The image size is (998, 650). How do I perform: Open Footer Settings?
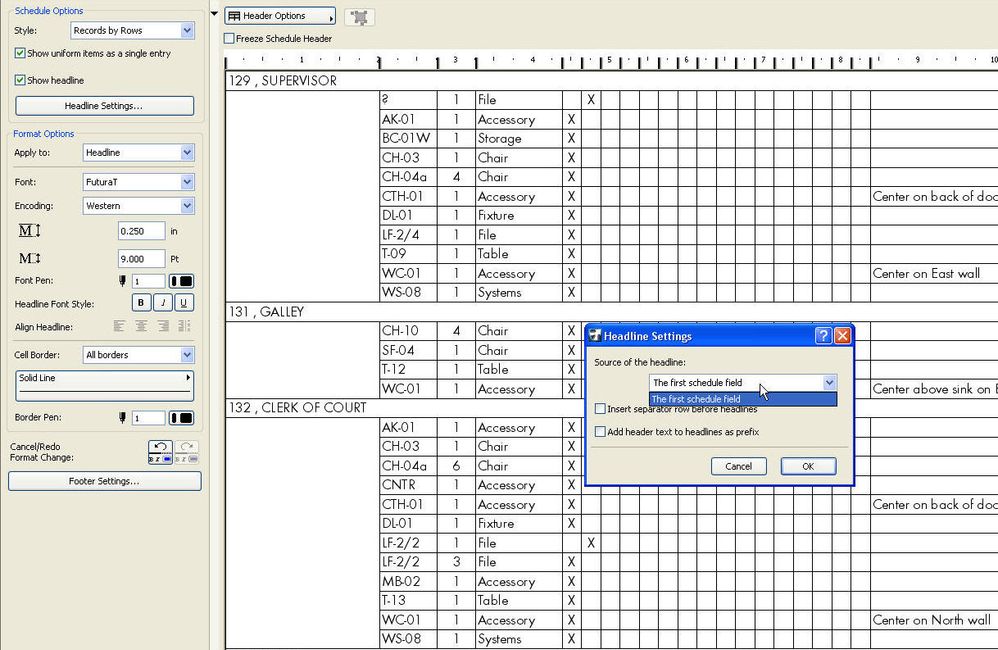[x=104, y=481]
